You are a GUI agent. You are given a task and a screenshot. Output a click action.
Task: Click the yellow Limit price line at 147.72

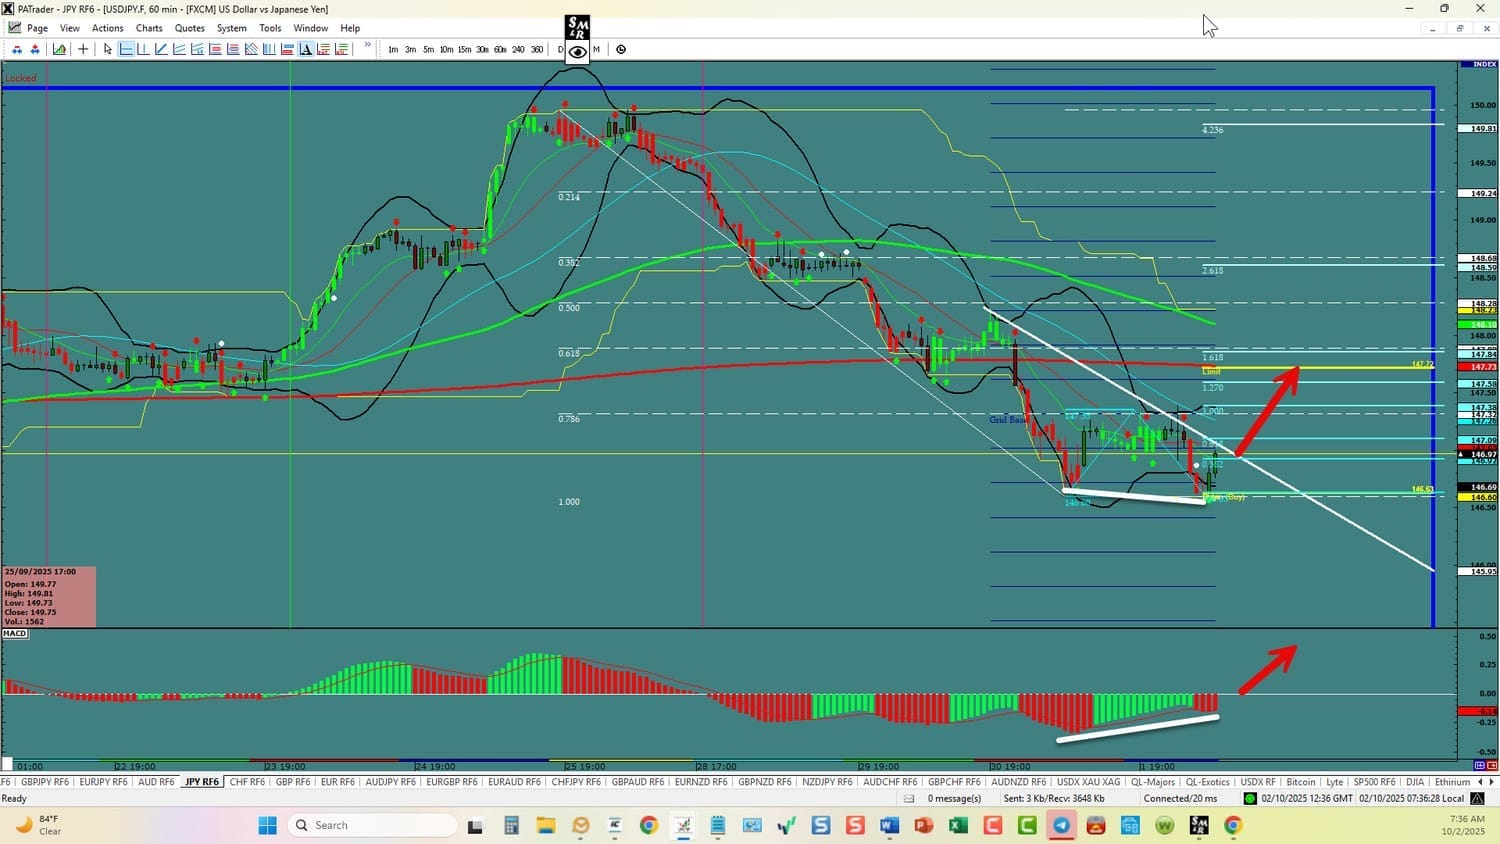click(x=1320, y=368)
